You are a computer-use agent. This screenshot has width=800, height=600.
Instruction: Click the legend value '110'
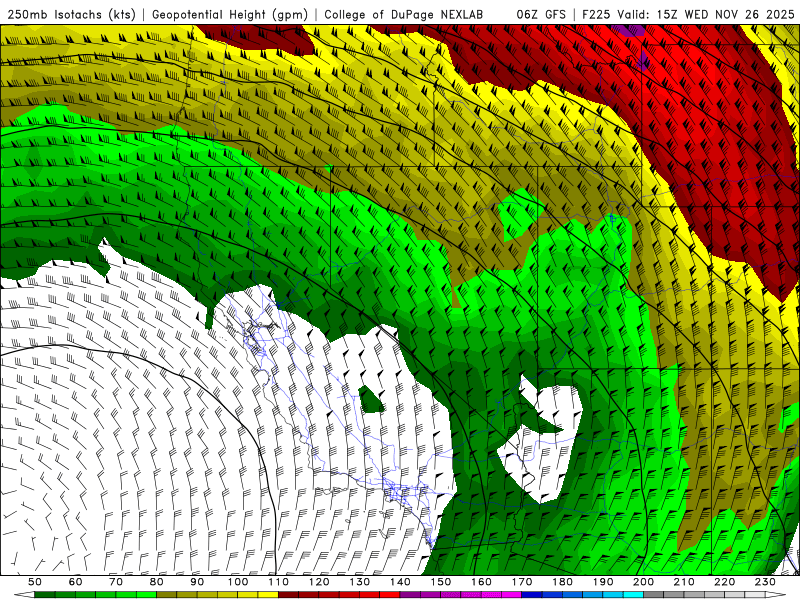click(x=279, y=582)
